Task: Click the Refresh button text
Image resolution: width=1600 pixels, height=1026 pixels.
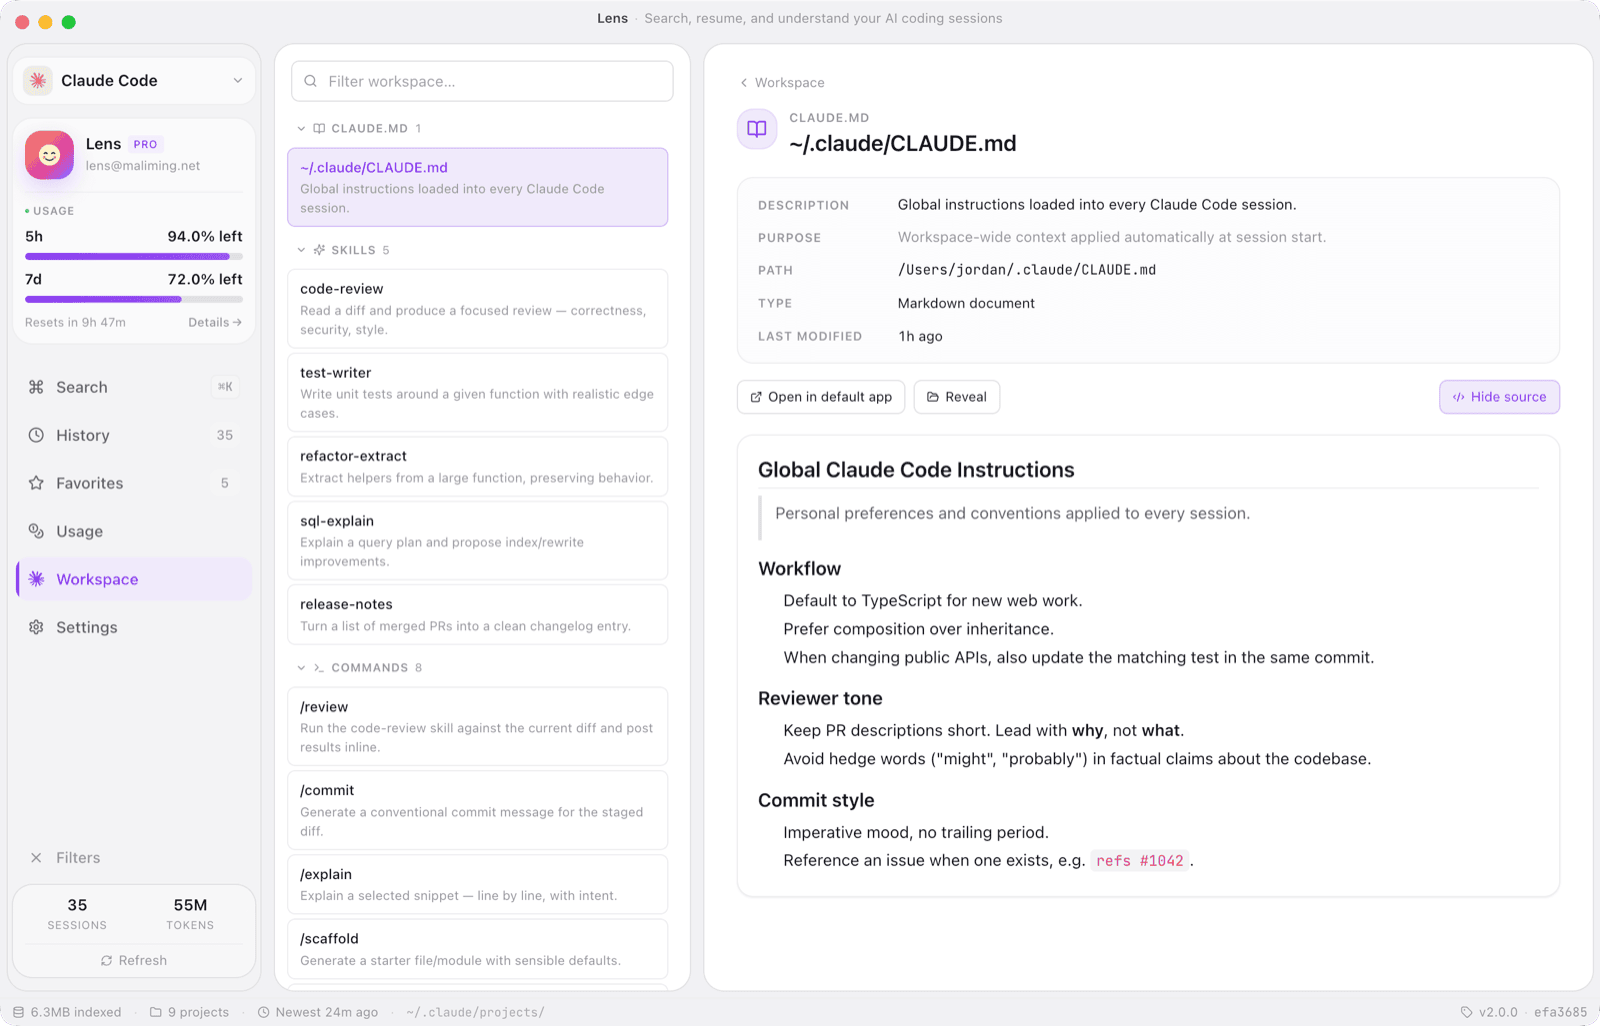Action: (143, 960)
